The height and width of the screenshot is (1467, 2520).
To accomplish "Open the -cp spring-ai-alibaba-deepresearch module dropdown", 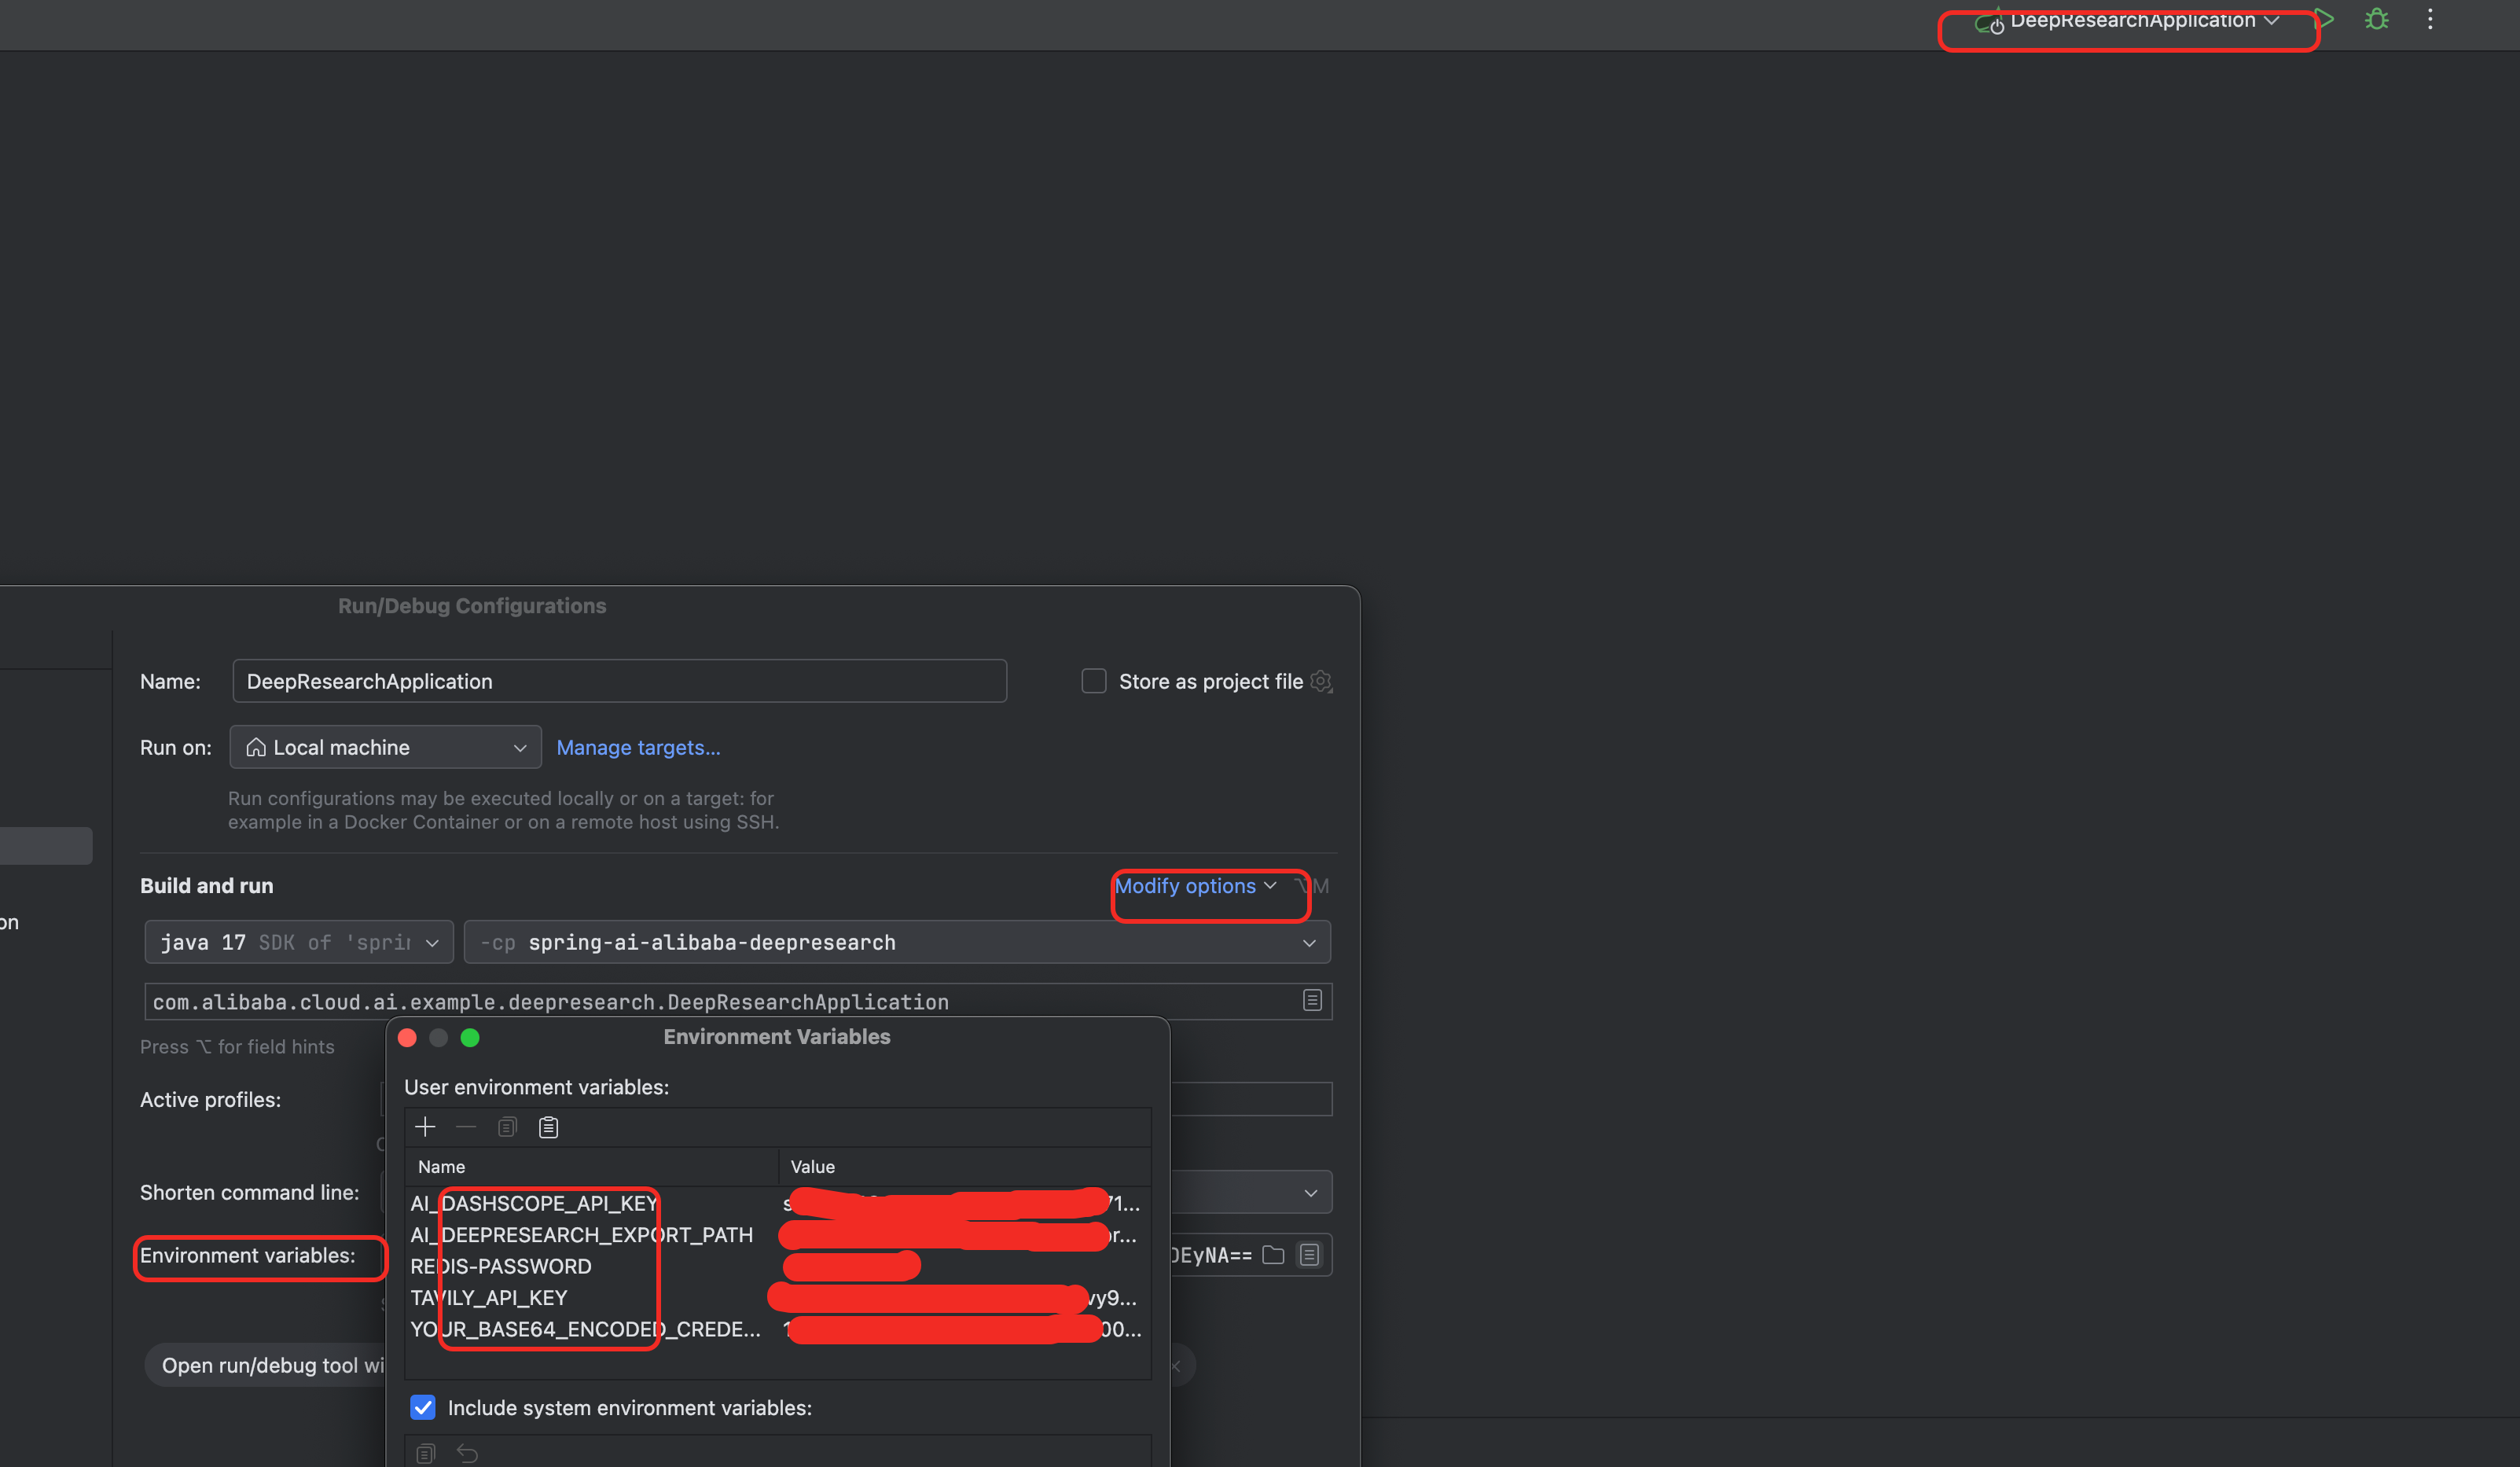I will [1309, 942].
